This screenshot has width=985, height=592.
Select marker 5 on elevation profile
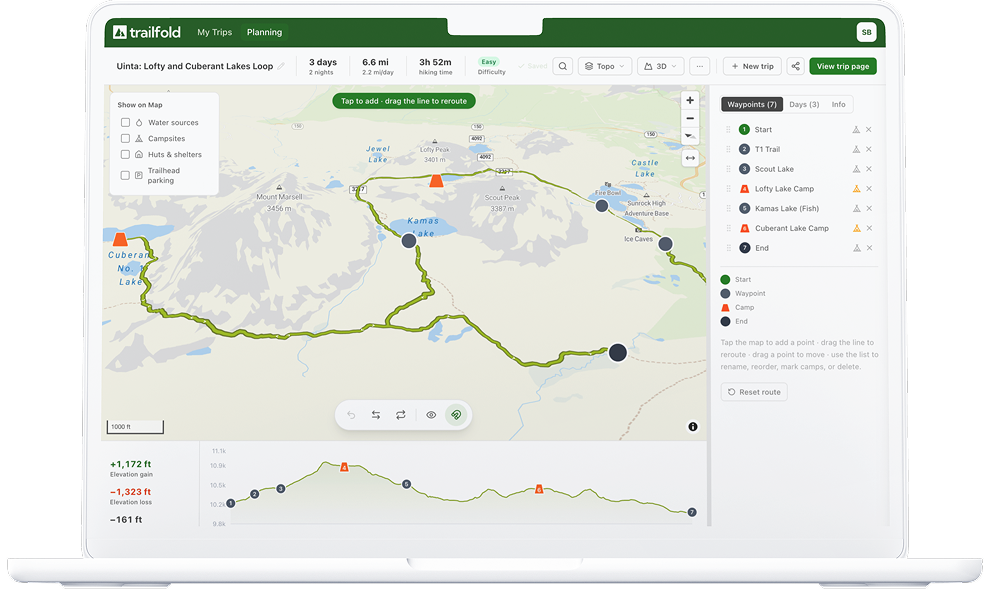pos(406,484)
